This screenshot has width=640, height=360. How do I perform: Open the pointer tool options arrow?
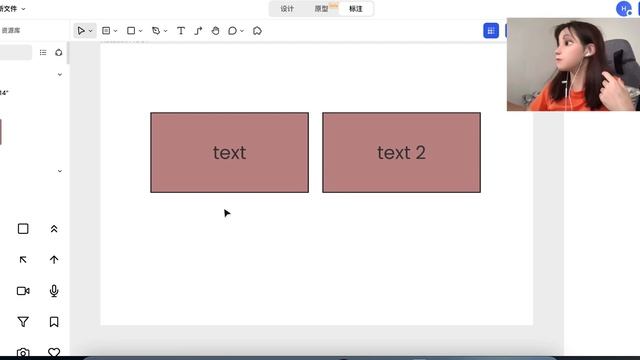coord(91,31)
